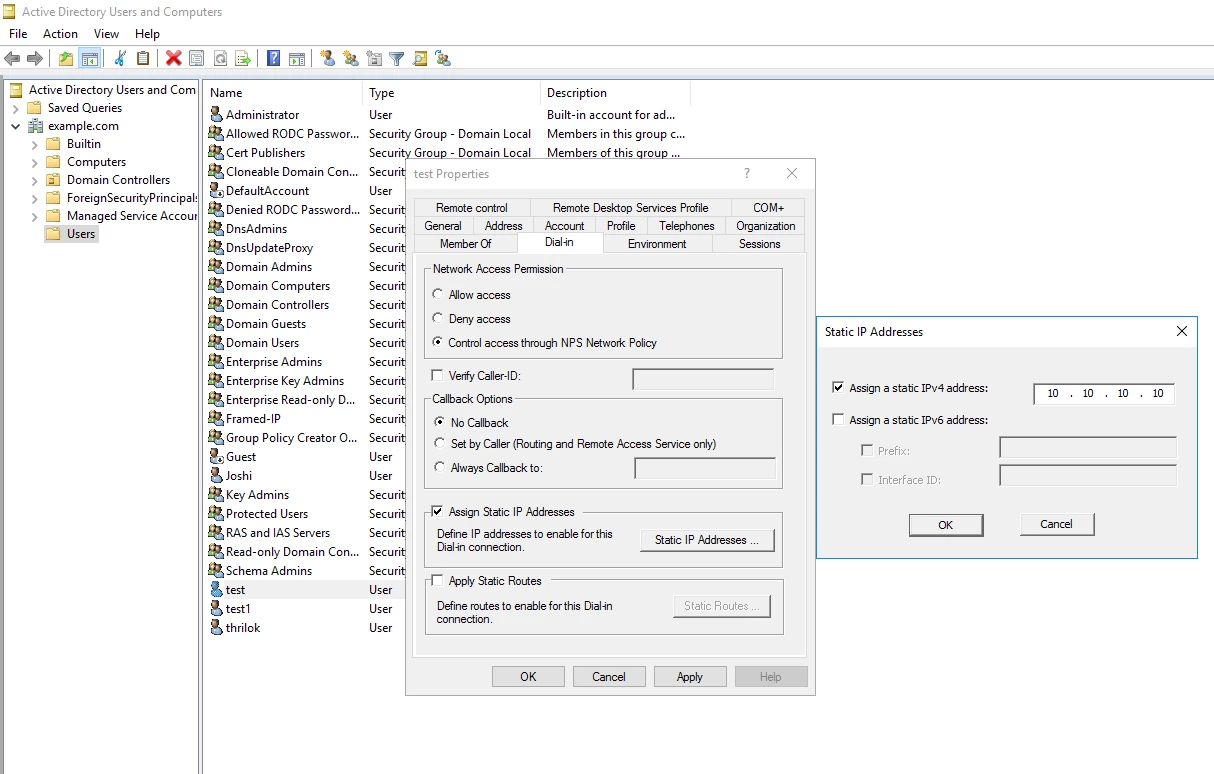This screenshot has height=774, width=1214.
Task: Click Apply in test Properties dialog
Action: click(x=690, y=677)
